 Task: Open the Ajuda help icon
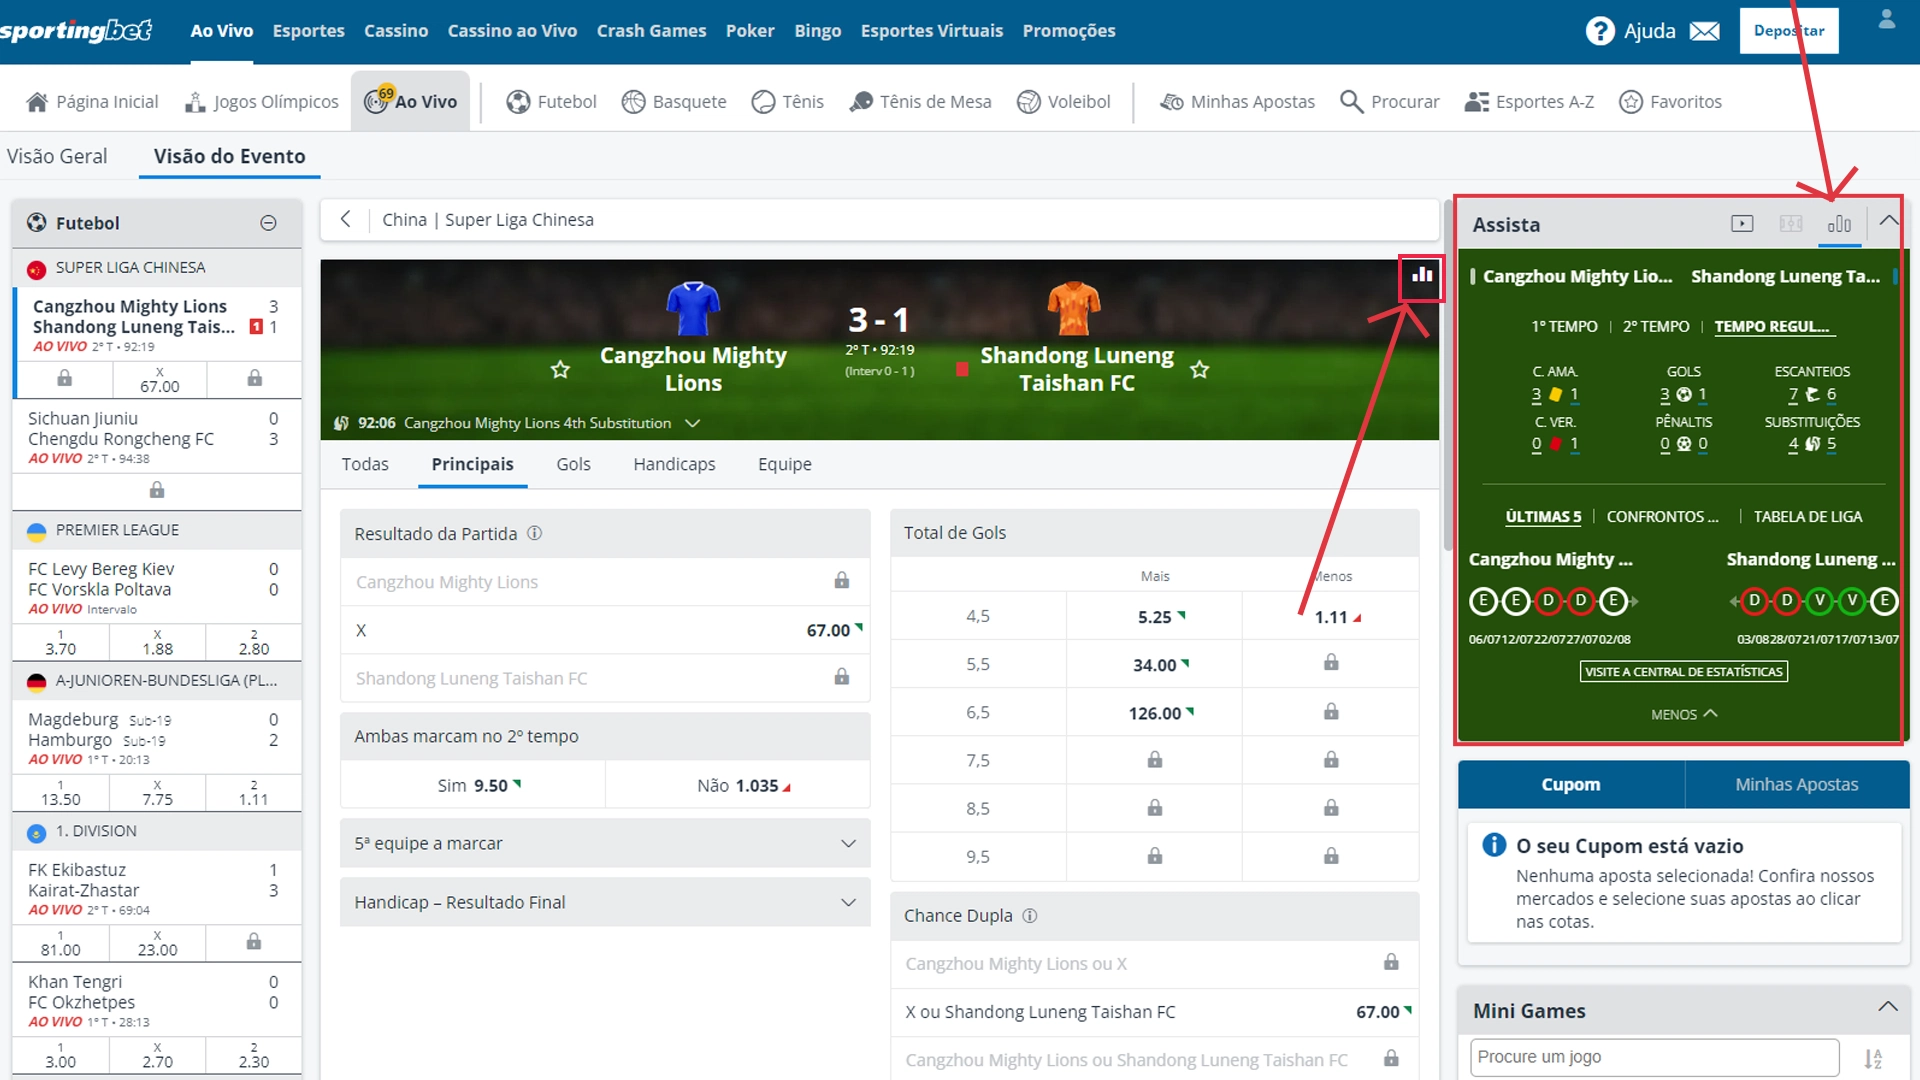[1601, 30]
